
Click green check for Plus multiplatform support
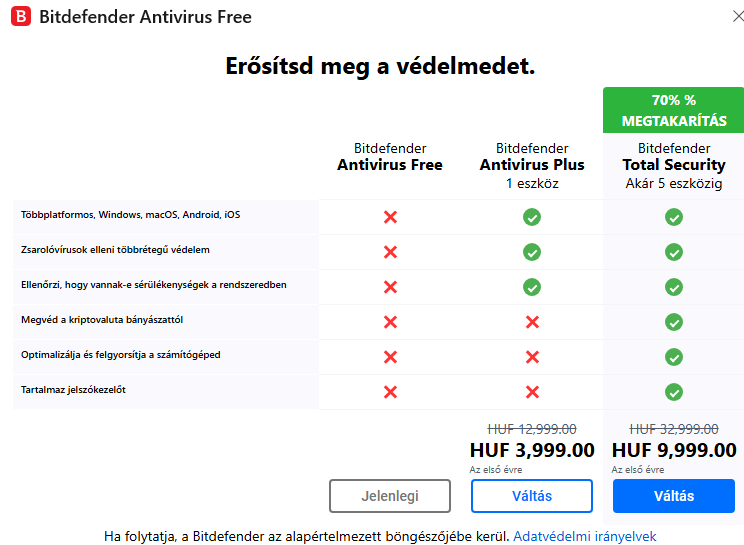[532, 217]
